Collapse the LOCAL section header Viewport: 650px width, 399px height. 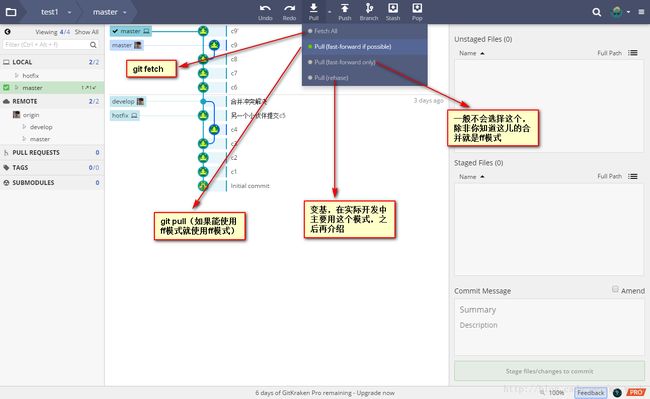click(52, 62)
